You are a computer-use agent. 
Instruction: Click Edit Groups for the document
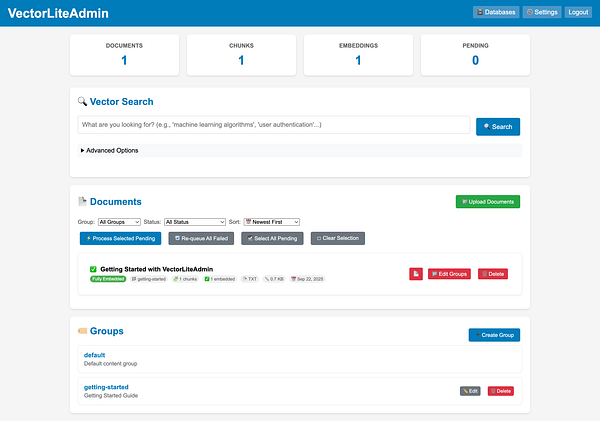point(449,274)
